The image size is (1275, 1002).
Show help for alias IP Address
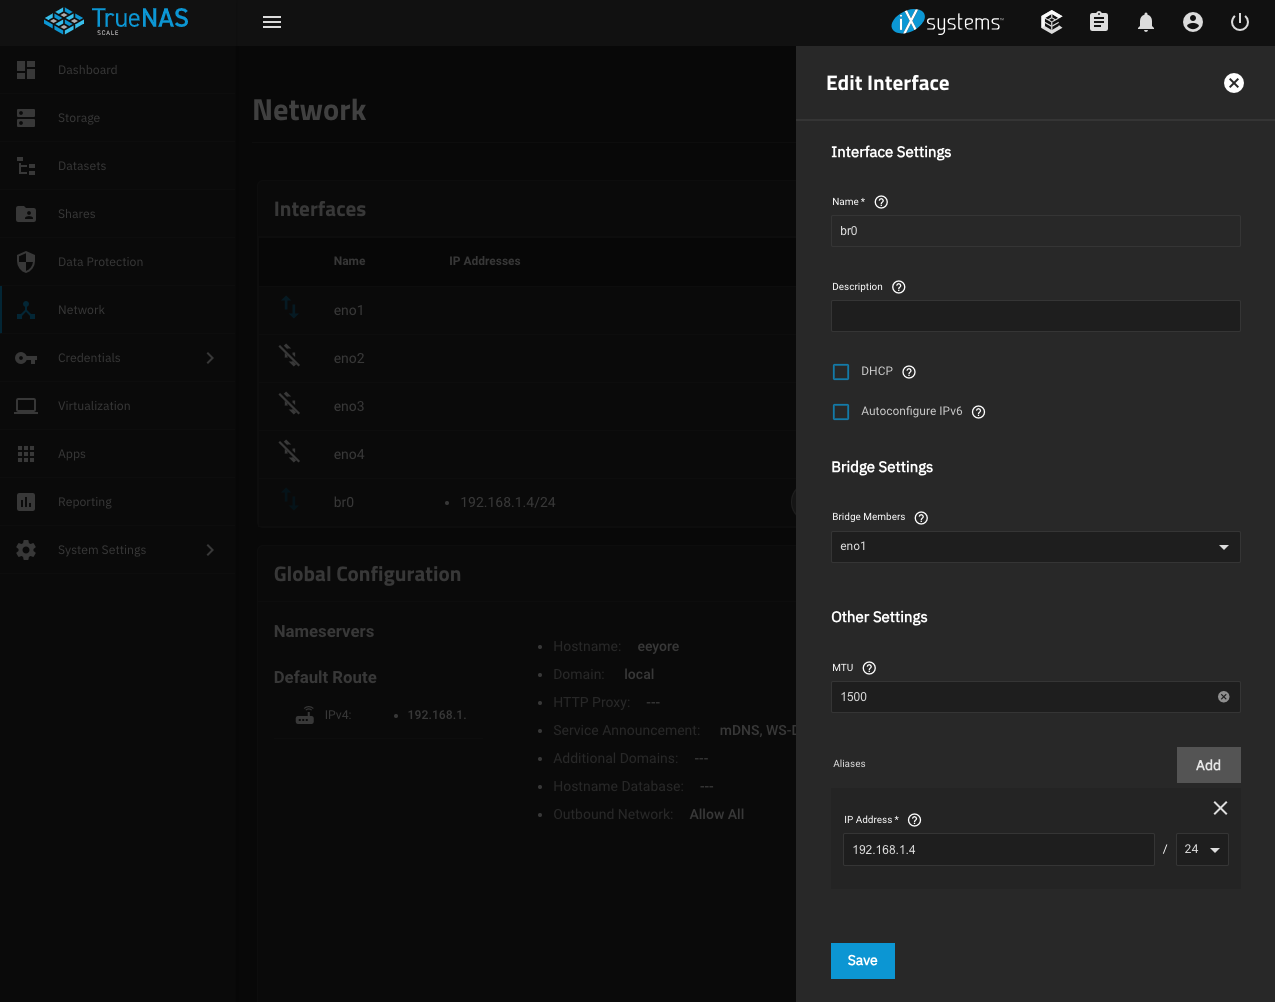tap(914, 820)
